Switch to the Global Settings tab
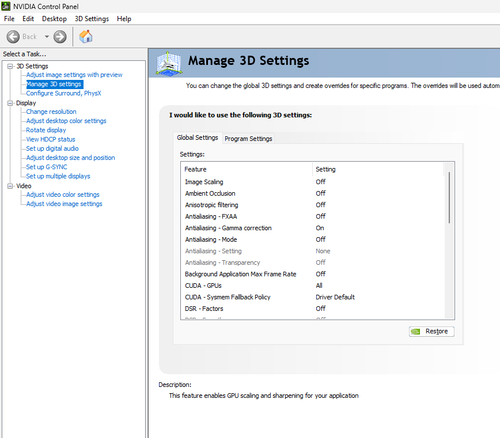 (197, 138)
